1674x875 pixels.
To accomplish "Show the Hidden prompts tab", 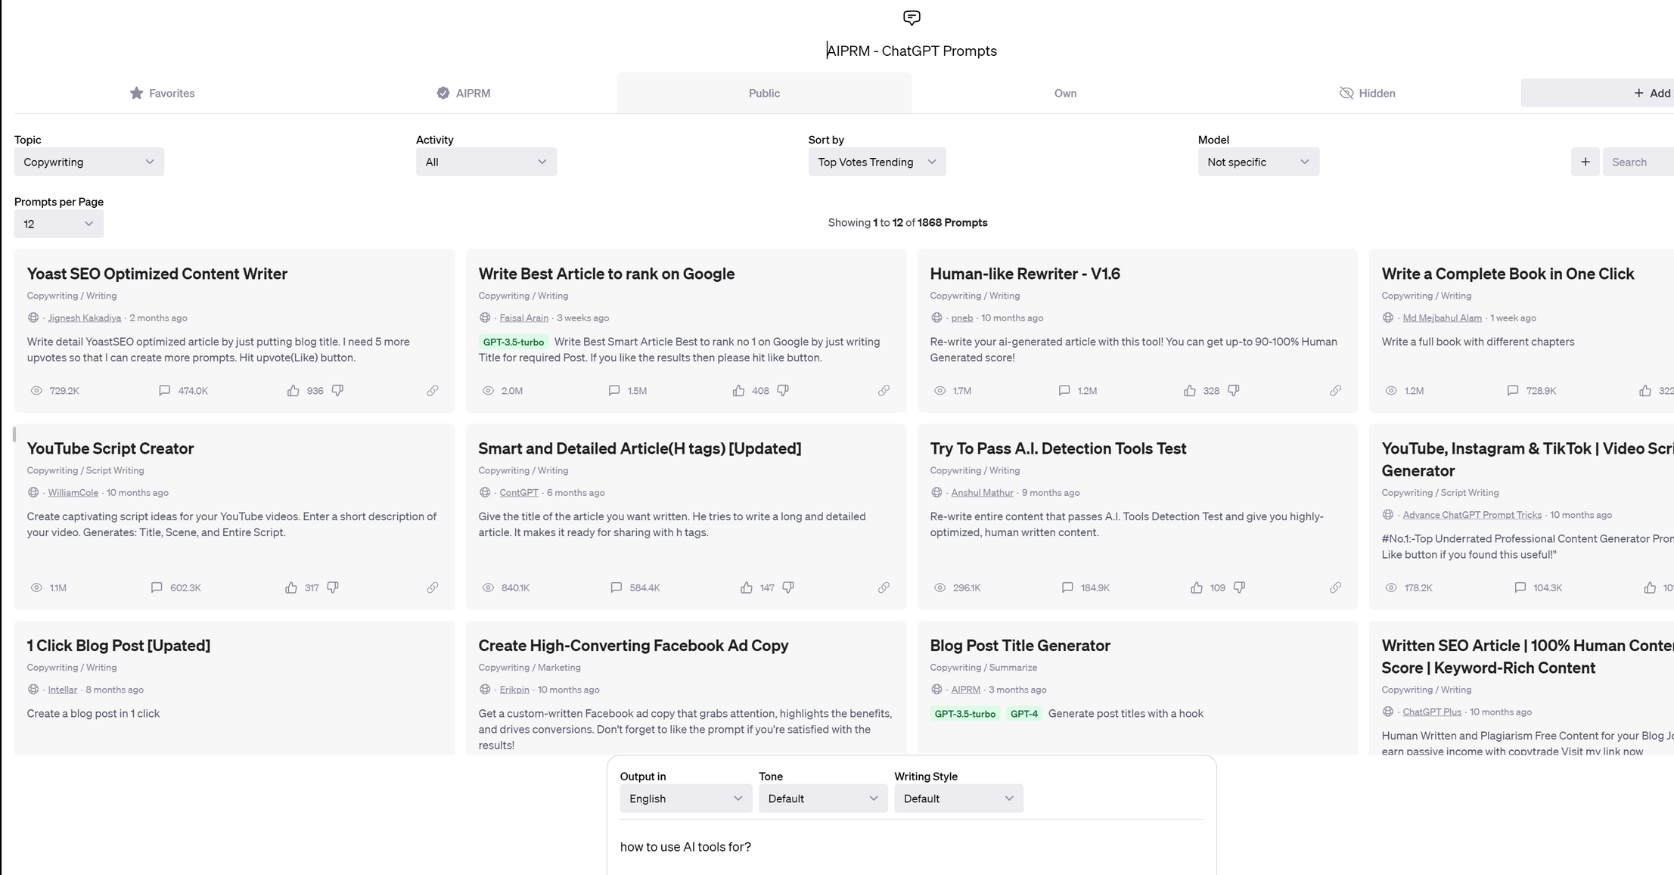I will tap(1367, 93).
